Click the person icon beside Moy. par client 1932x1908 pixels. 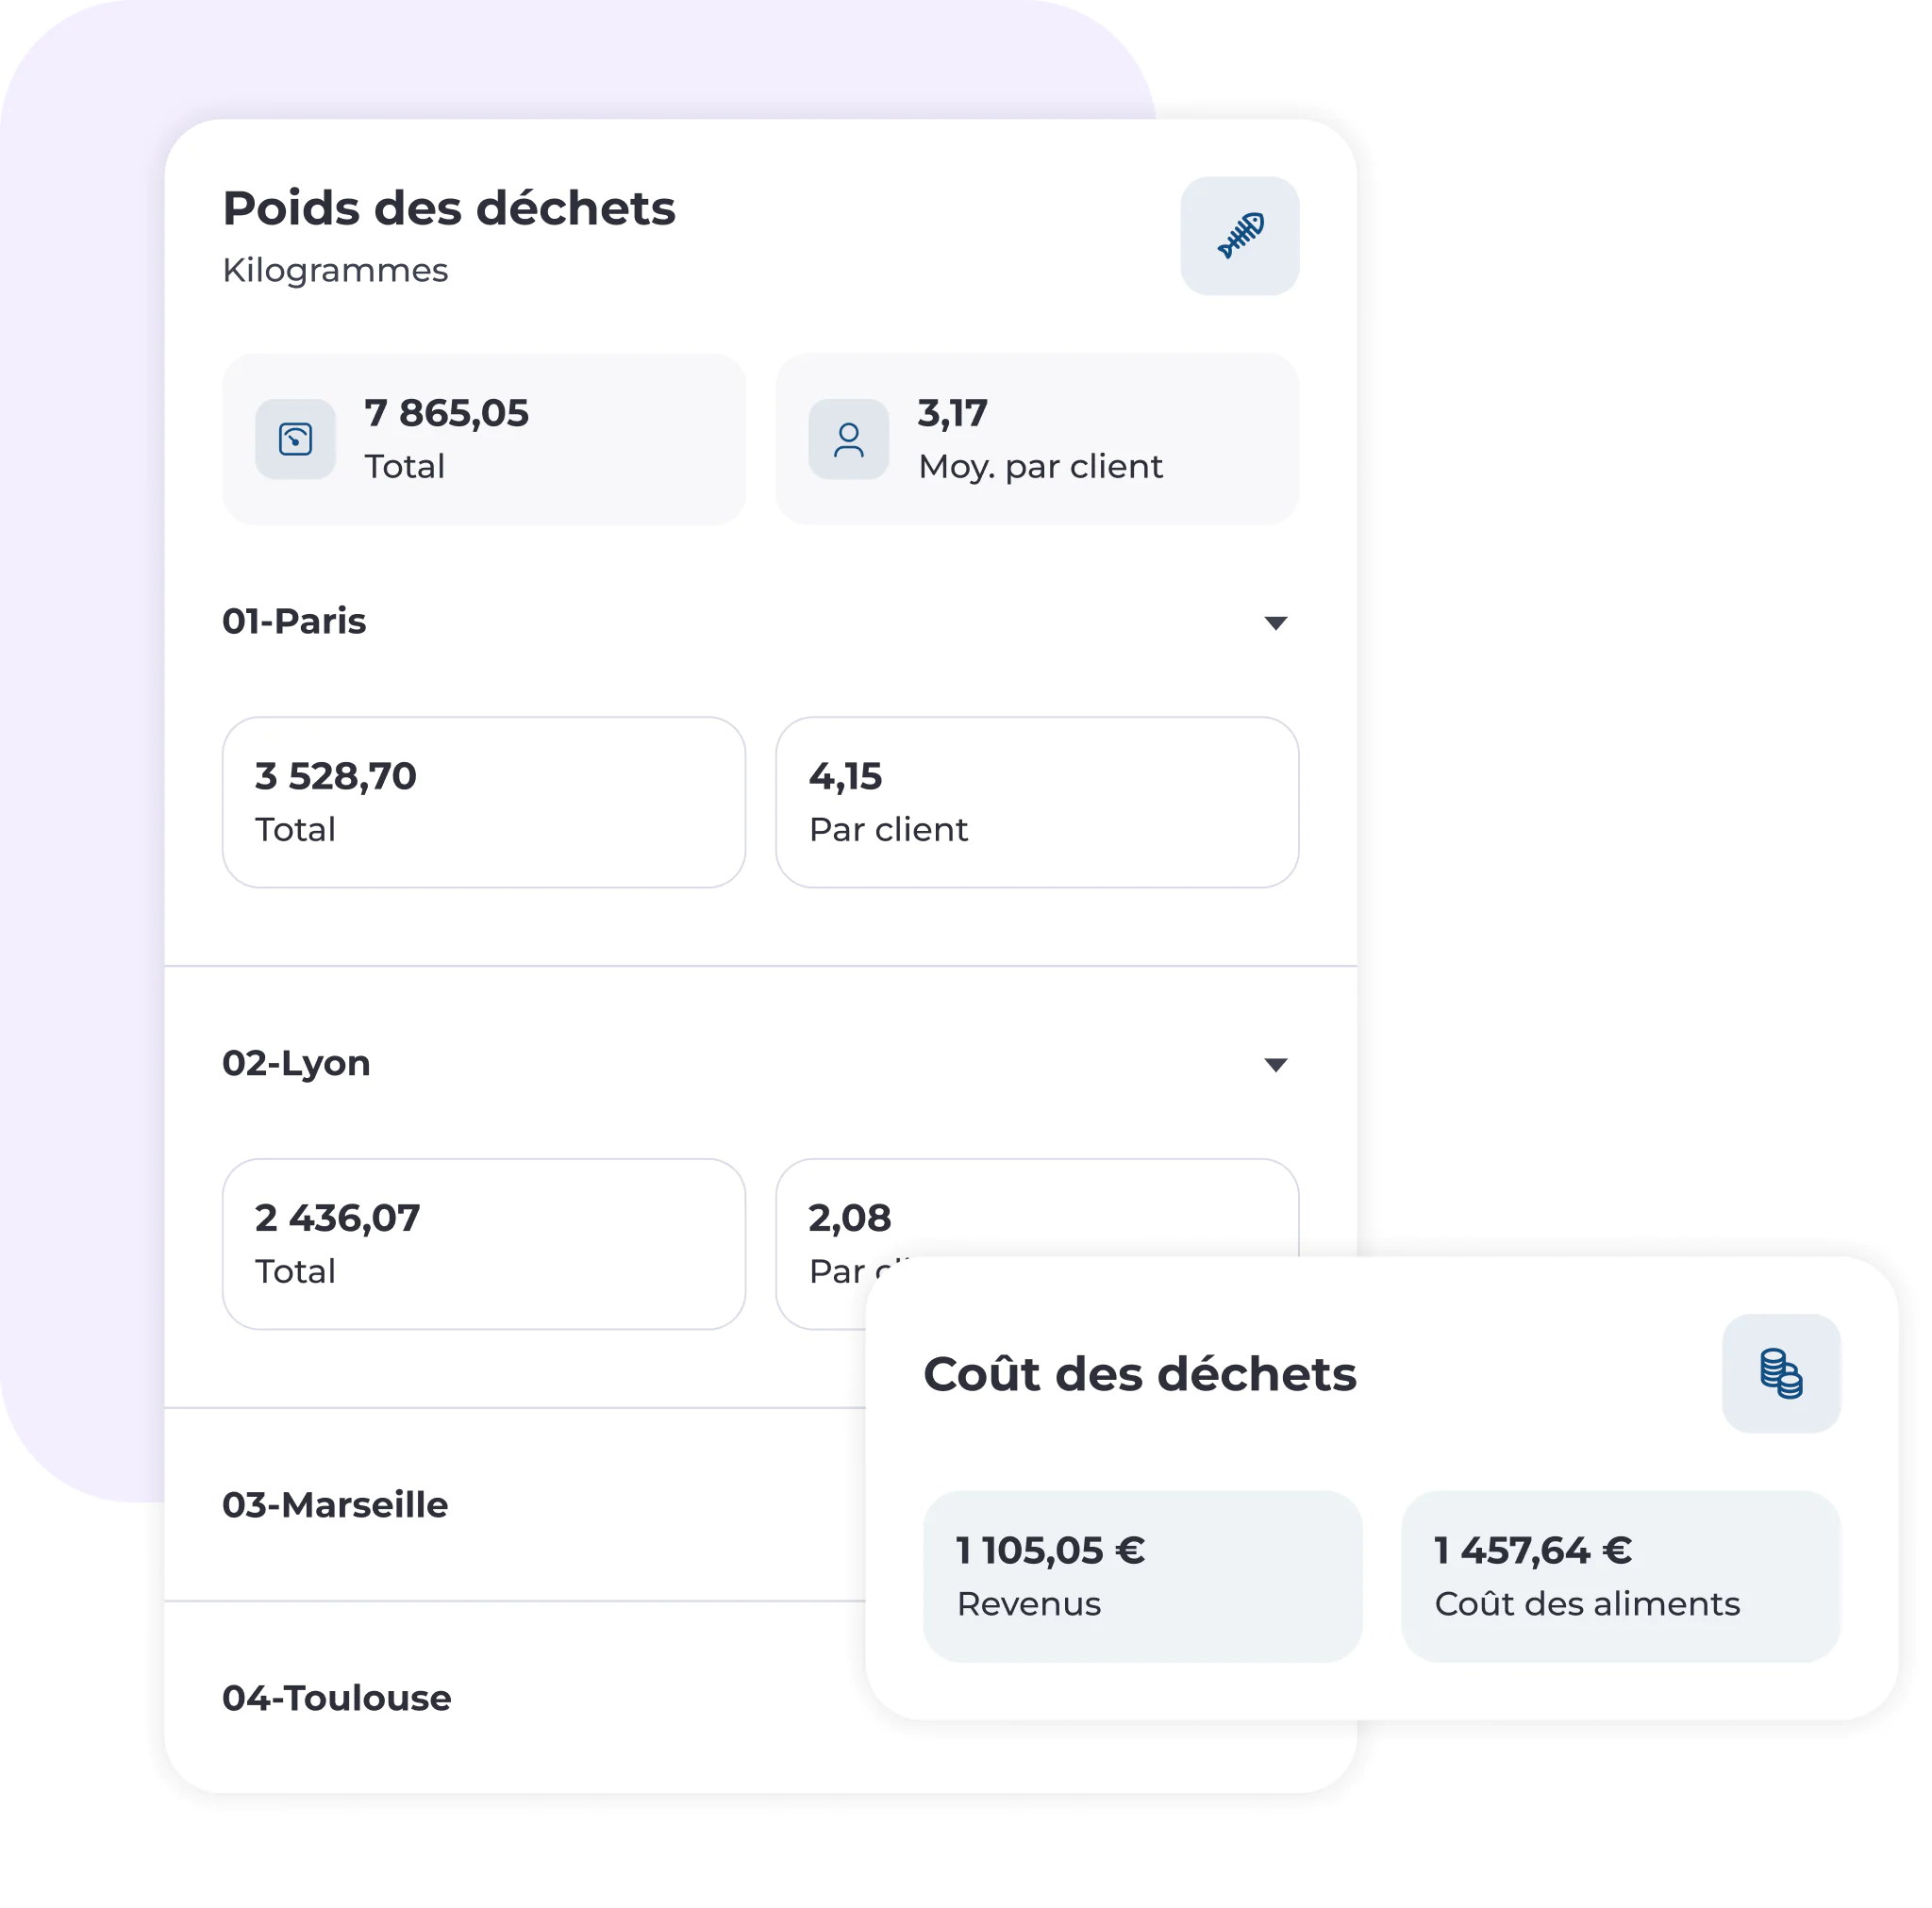tap(848, 439)
